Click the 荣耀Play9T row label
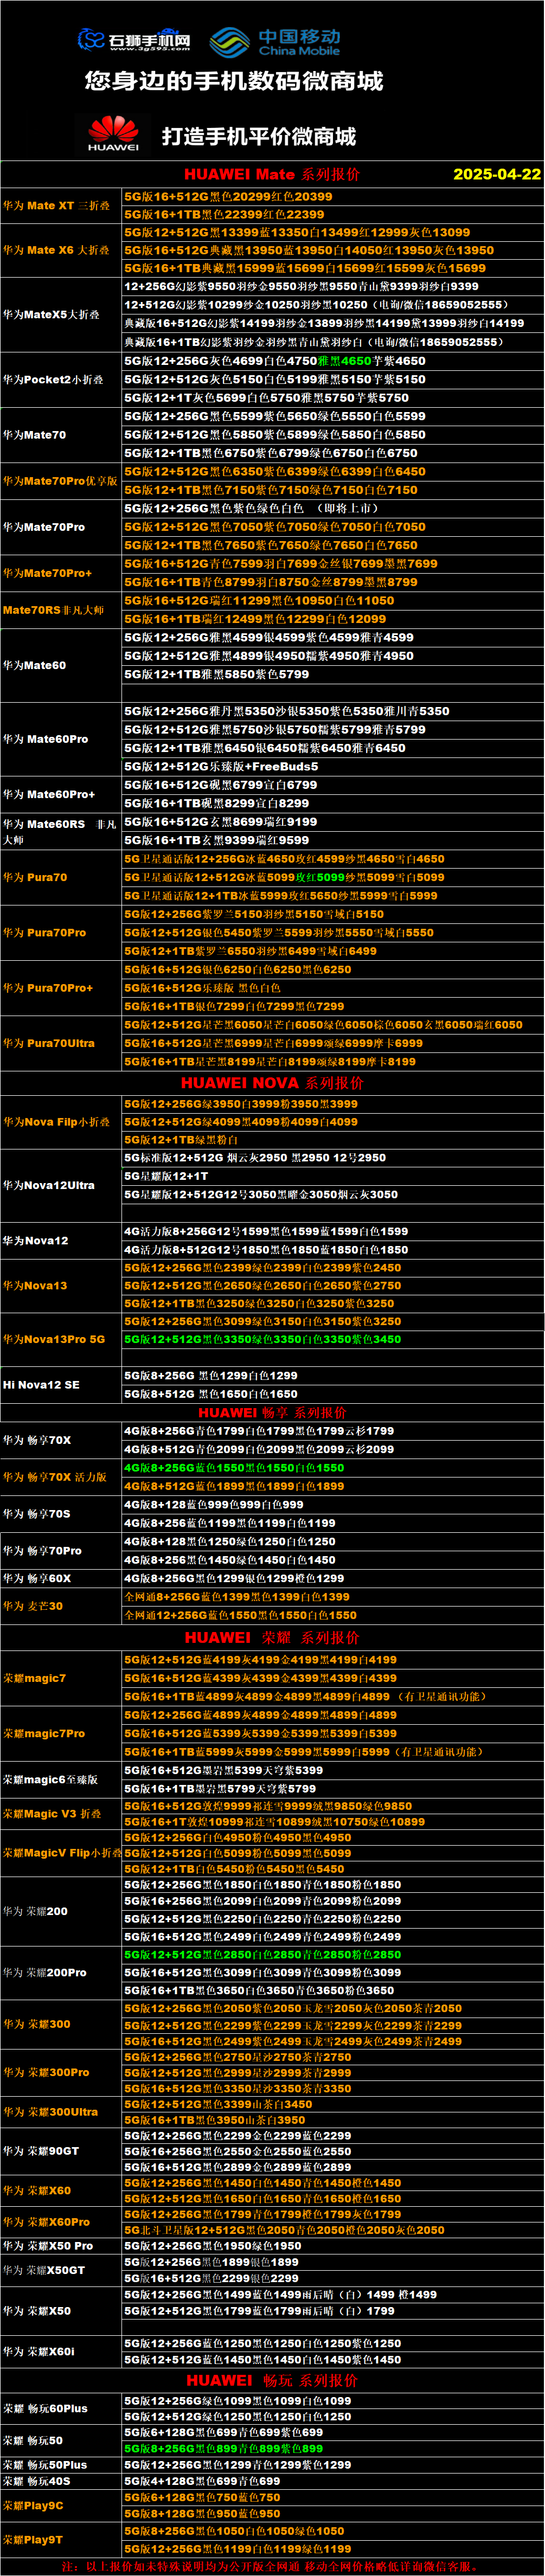This screenshot has height=2576, width=545. pos(33,2539)
